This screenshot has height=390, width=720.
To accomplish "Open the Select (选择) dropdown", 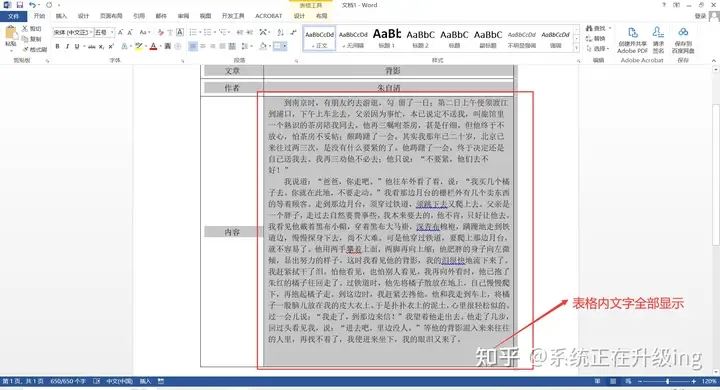I will [597, 48].
